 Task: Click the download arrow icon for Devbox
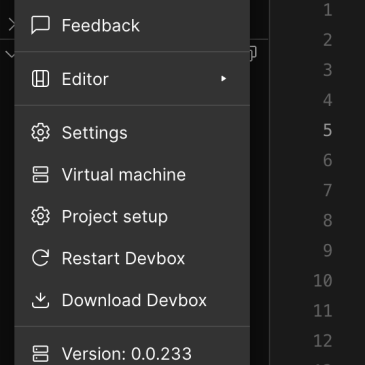[40, 300]
